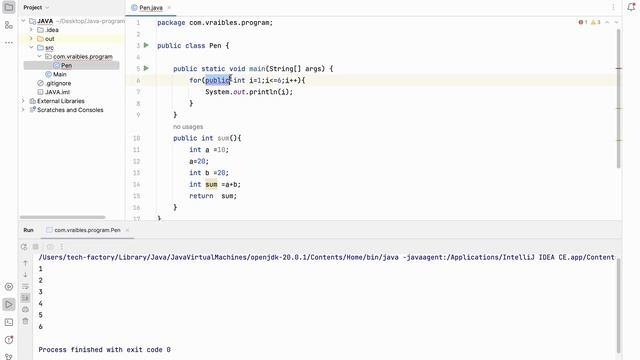Toggle scroll to end of console
The image size is (640, 360).
pyautogui.click(x=25, y=298)
